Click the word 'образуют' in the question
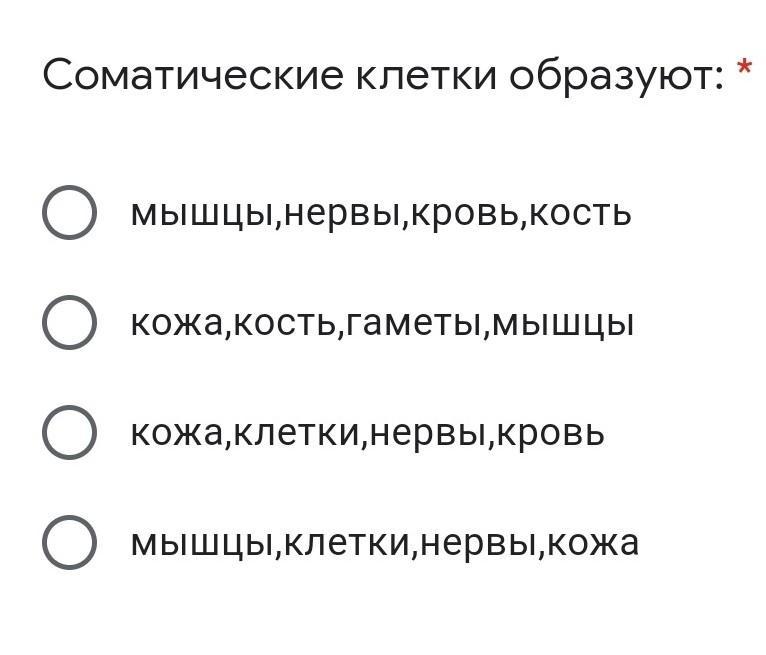The height and width of the screenshot is (655, 766). (x=612, y=76)
